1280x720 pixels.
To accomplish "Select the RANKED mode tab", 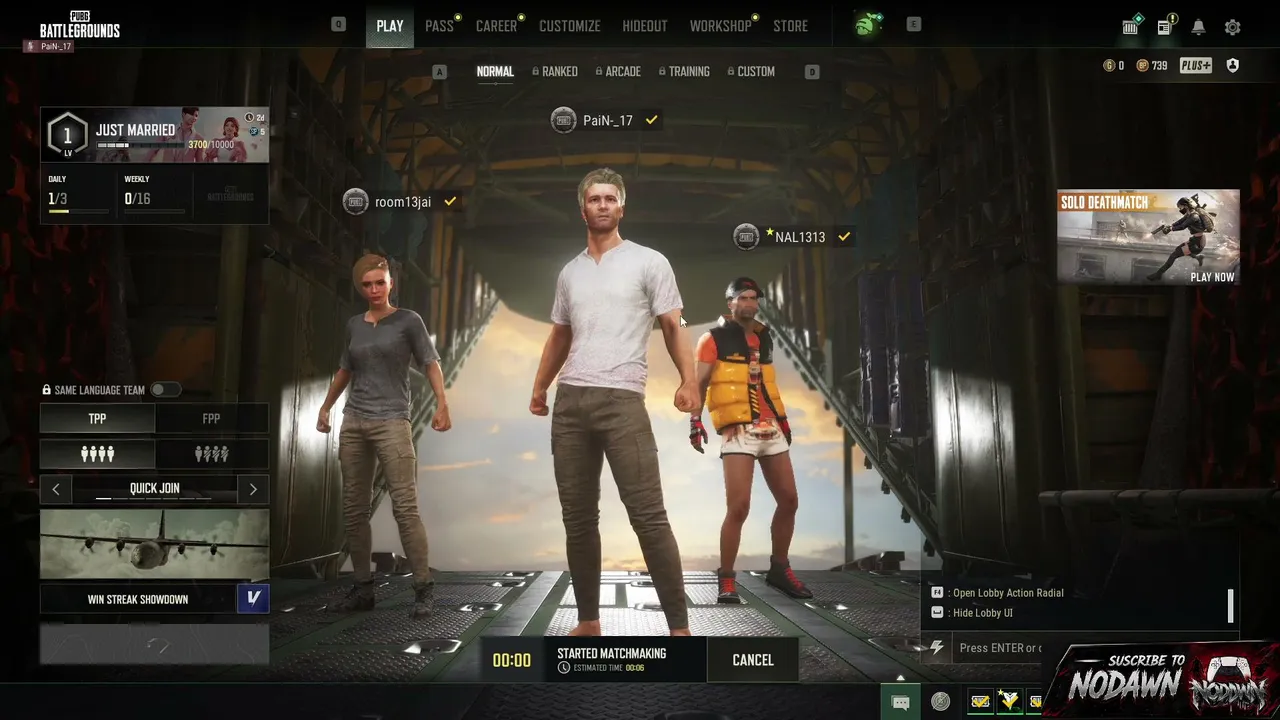I will (555, 72).
